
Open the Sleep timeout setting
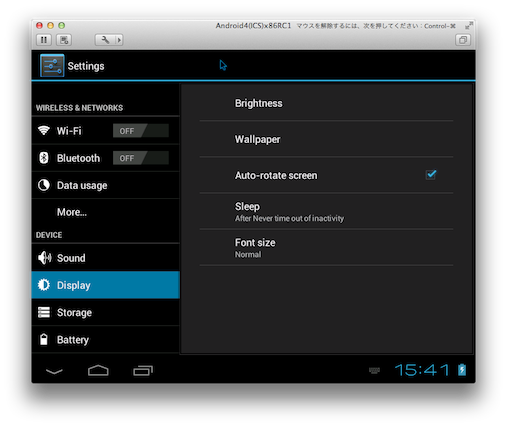326,211
